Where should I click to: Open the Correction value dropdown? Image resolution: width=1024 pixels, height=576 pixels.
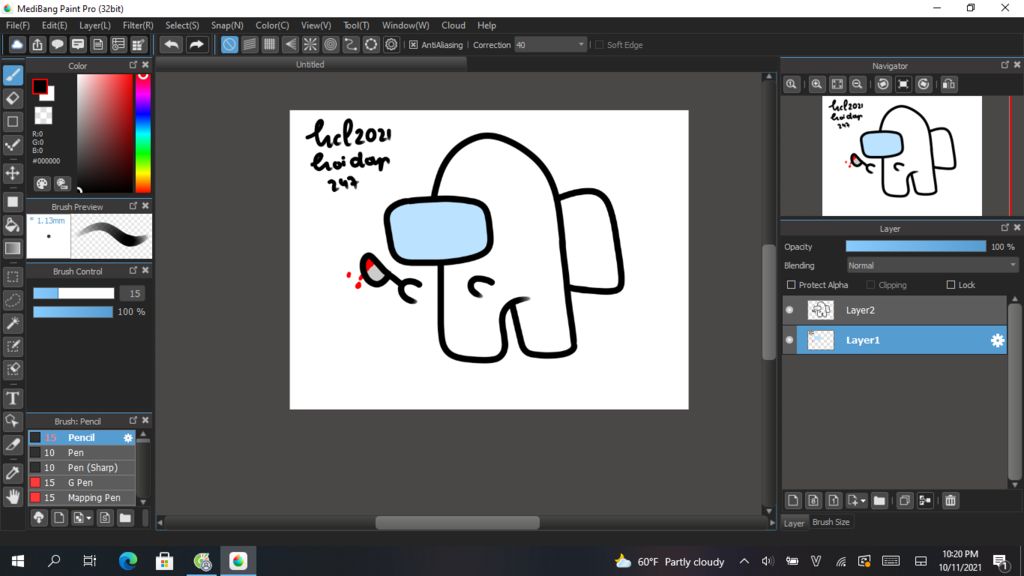581,45
